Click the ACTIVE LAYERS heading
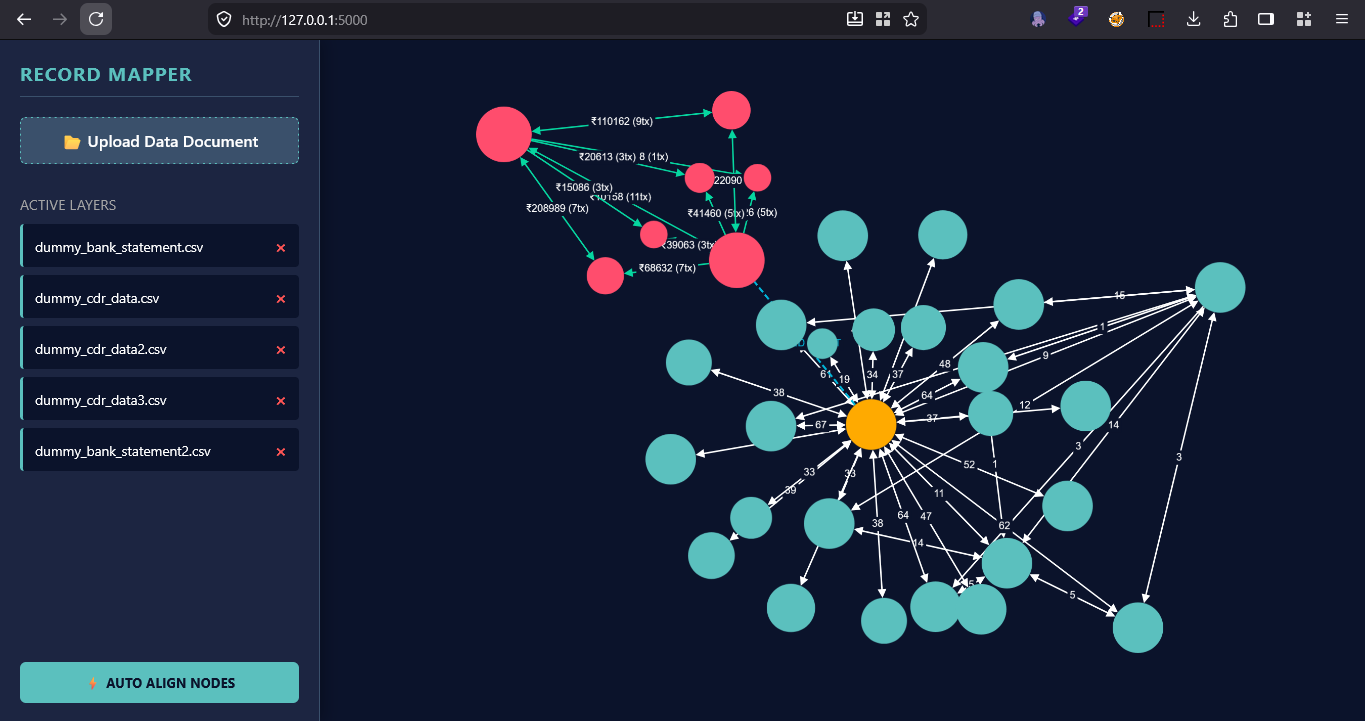 pyautogui.click(x=68, y=205)
